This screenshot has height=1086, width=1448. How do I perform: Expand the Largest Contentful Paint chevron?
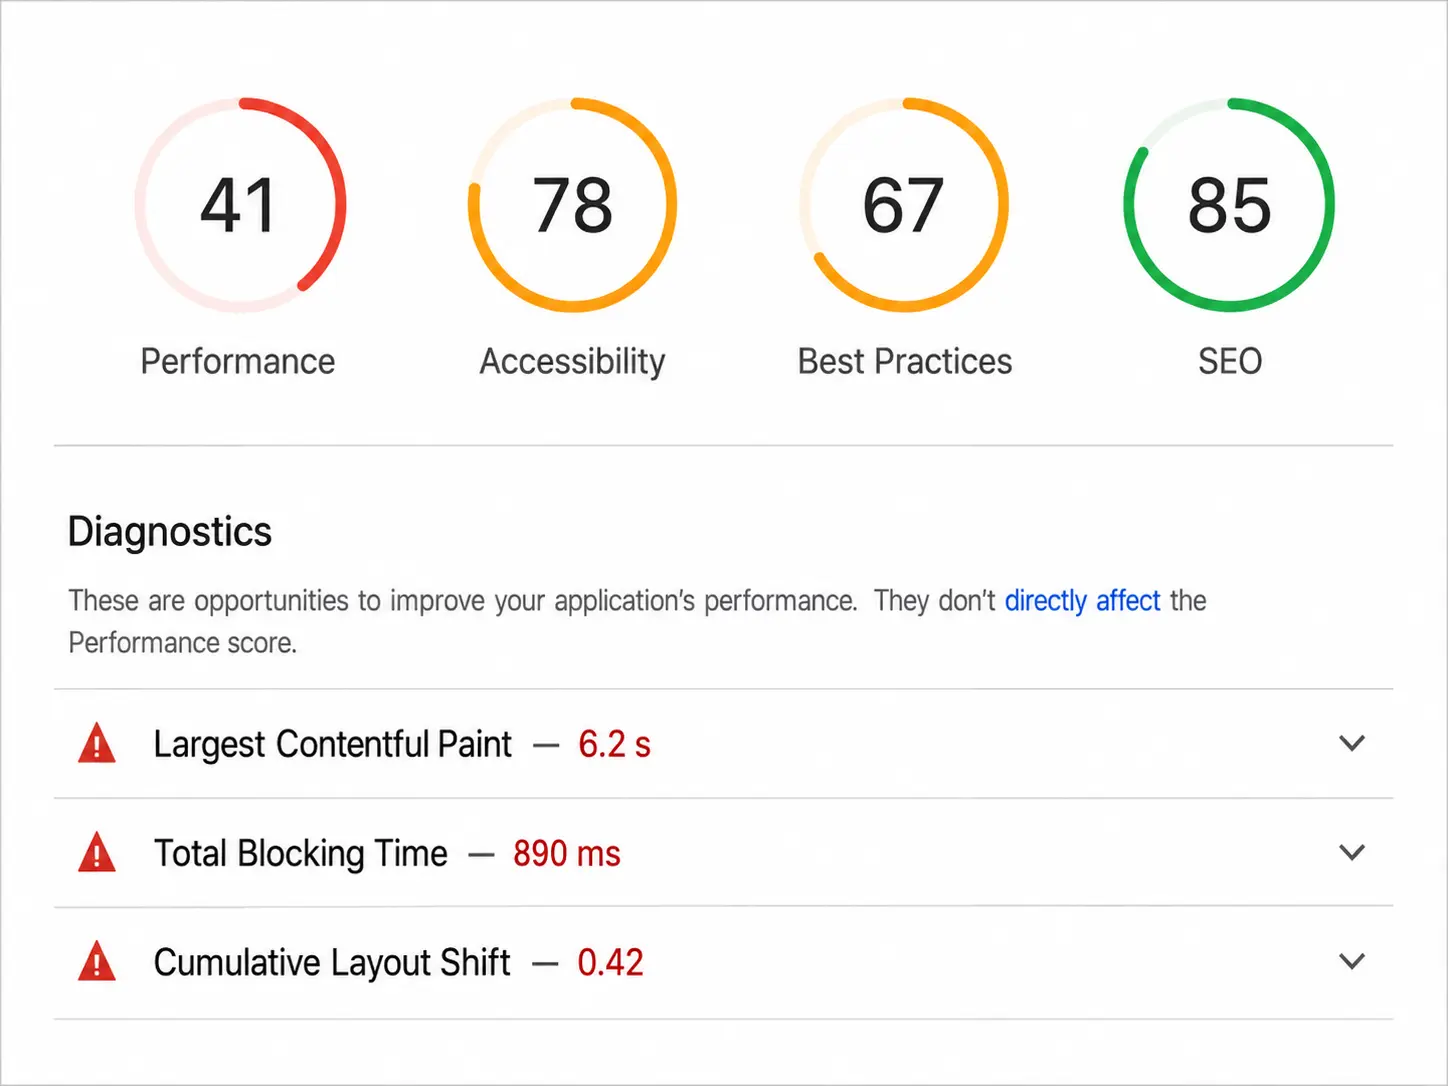(x=1352, y=743)
